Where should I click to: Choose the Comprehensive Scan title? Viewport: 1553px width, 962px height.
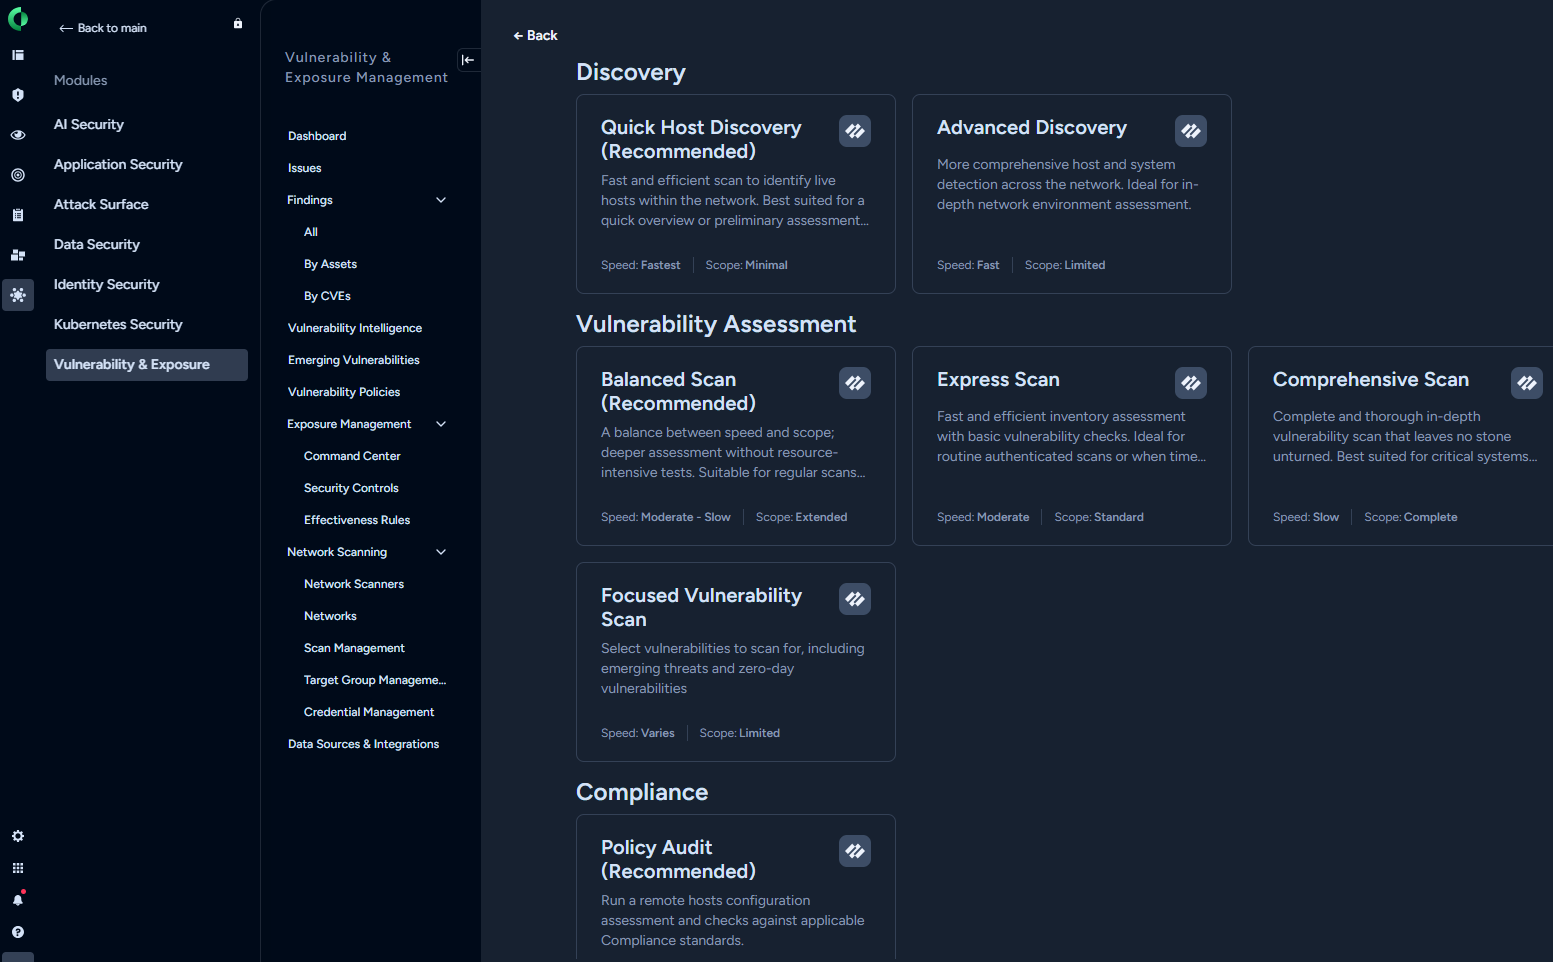coord(1371,380)
